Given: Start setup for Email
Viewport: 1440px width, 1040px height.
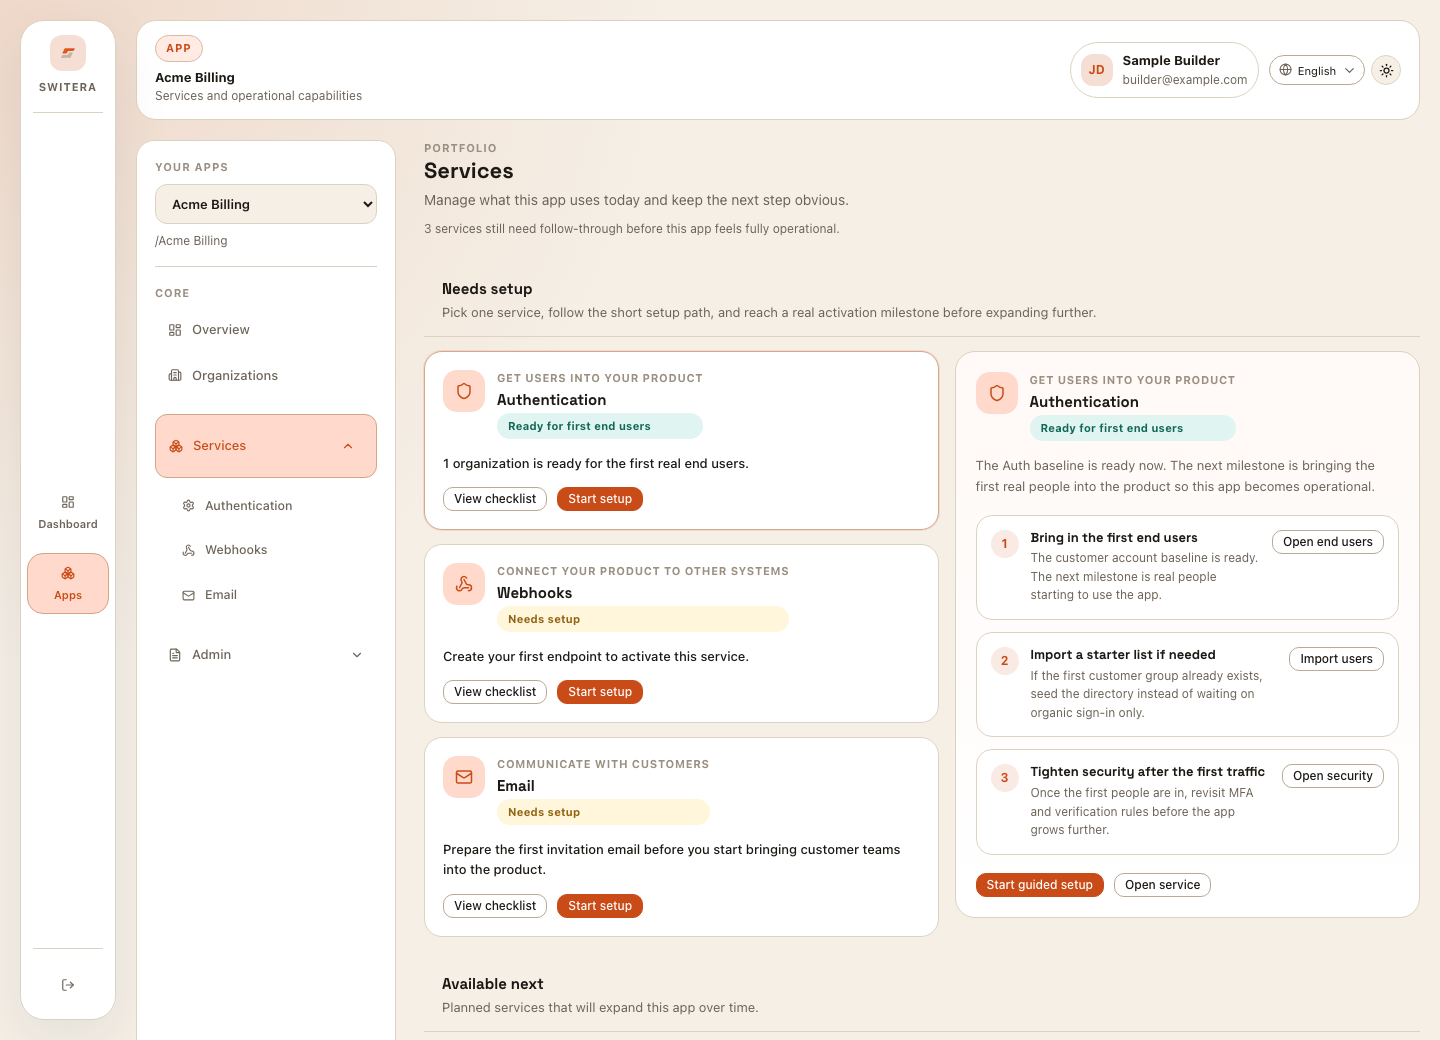Looking at the screenshot, I should tap(600, 906).
